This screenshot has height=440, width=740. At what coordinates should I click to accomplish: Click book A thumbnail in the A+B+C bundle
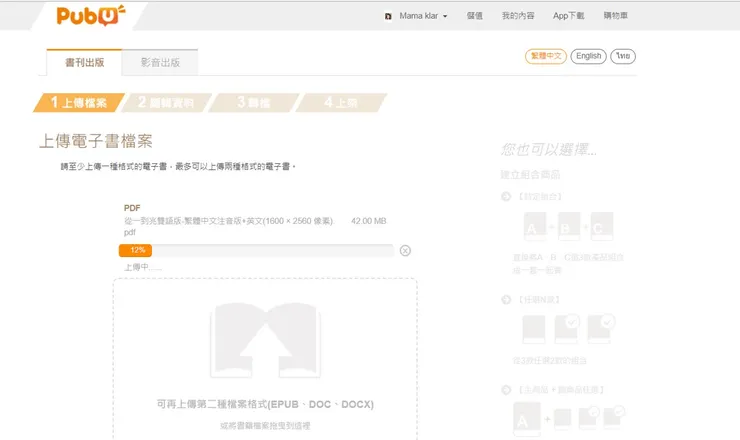click(535, 227)
